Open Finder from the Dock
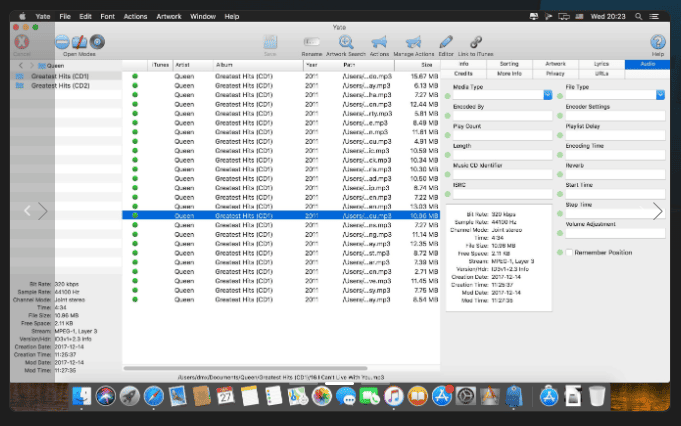The width and height of the screenshot is (681, 426). (82, 396)
